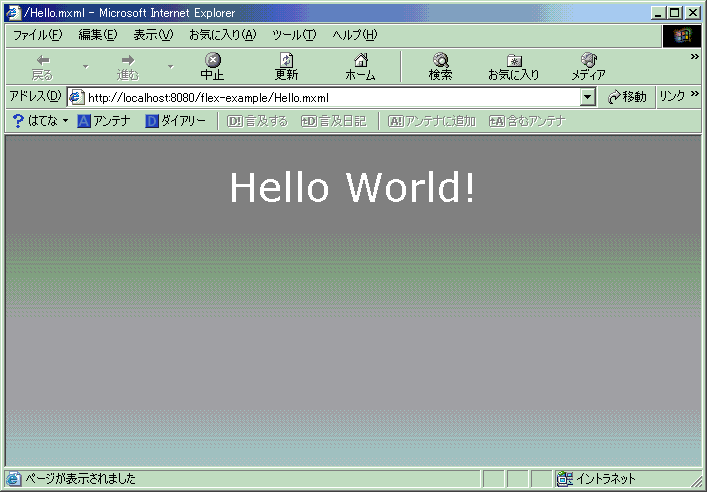Image resolution: width=707 pixels, height=492 pixels.
Task: Minimize the Internet Explorer window
Action: [659, 13]
